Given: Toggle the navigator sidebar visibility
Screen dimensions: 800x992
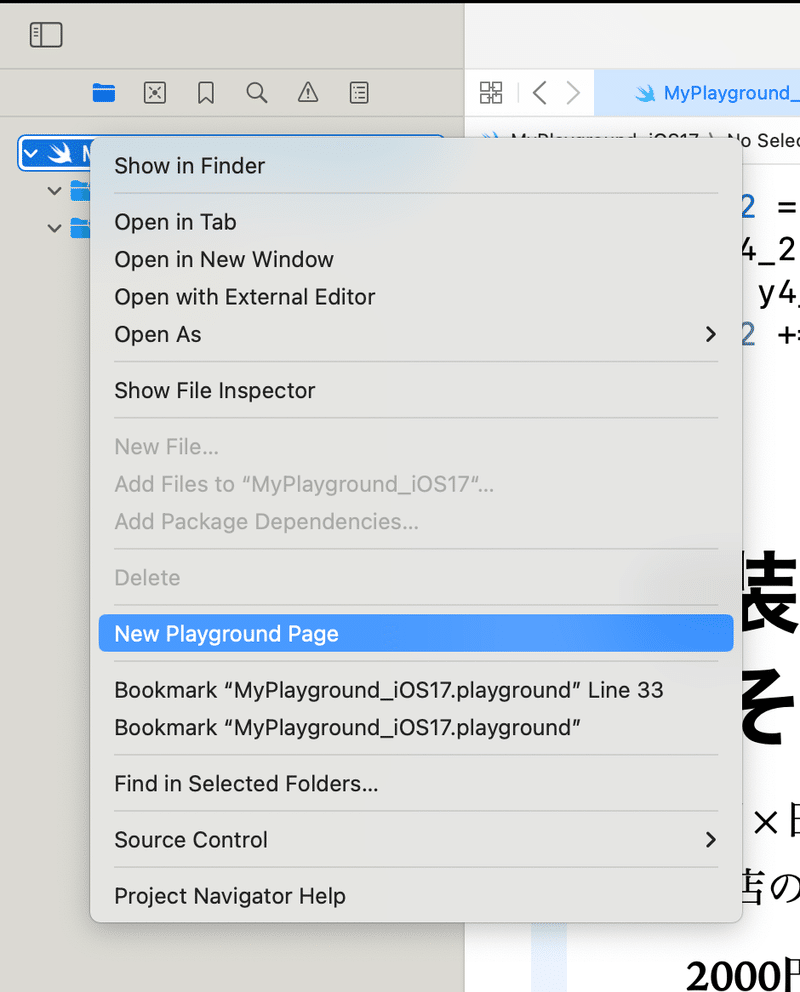Looking at the screenshot, I should coord(46,35).
